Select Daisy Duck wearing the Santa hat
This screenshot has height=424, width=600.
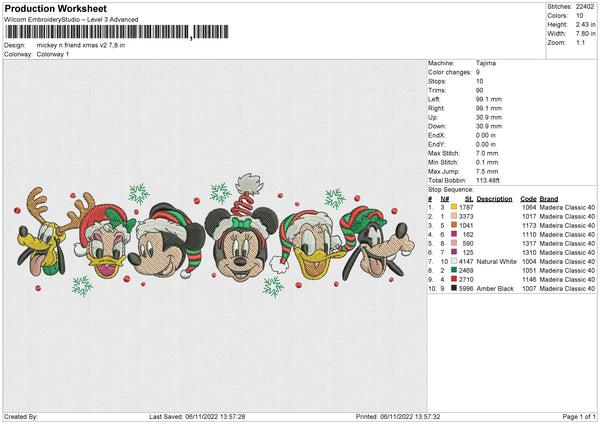click(104, 239)
